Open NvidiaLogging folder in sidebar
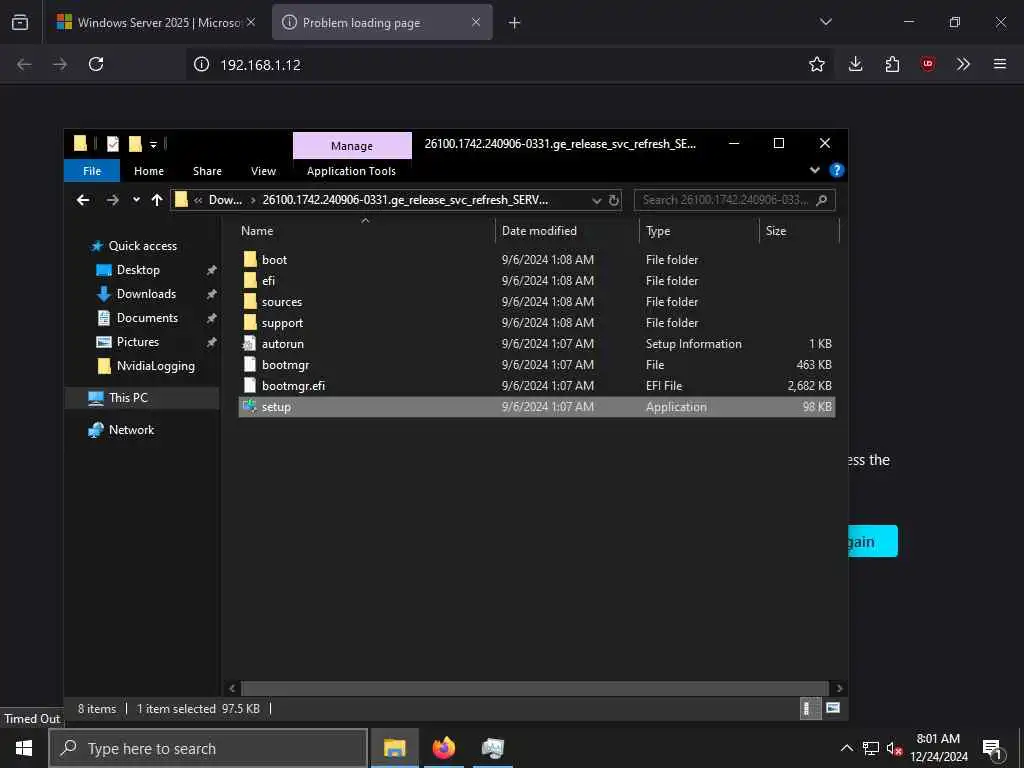The width and height of the screenshot is (1024, 768). click(x=155, y=366)
